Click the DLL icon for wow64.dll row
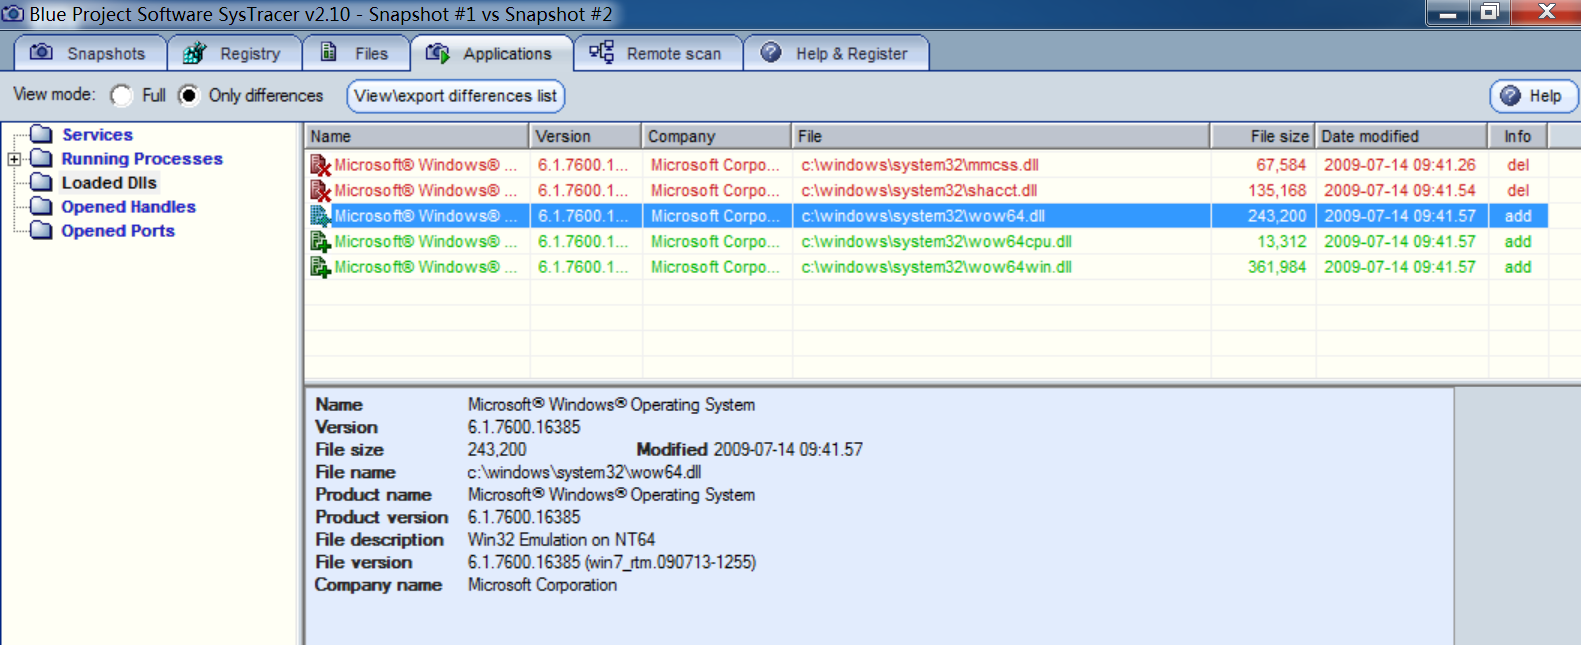This screenshot has width=1581, height=645. (320, 216)
